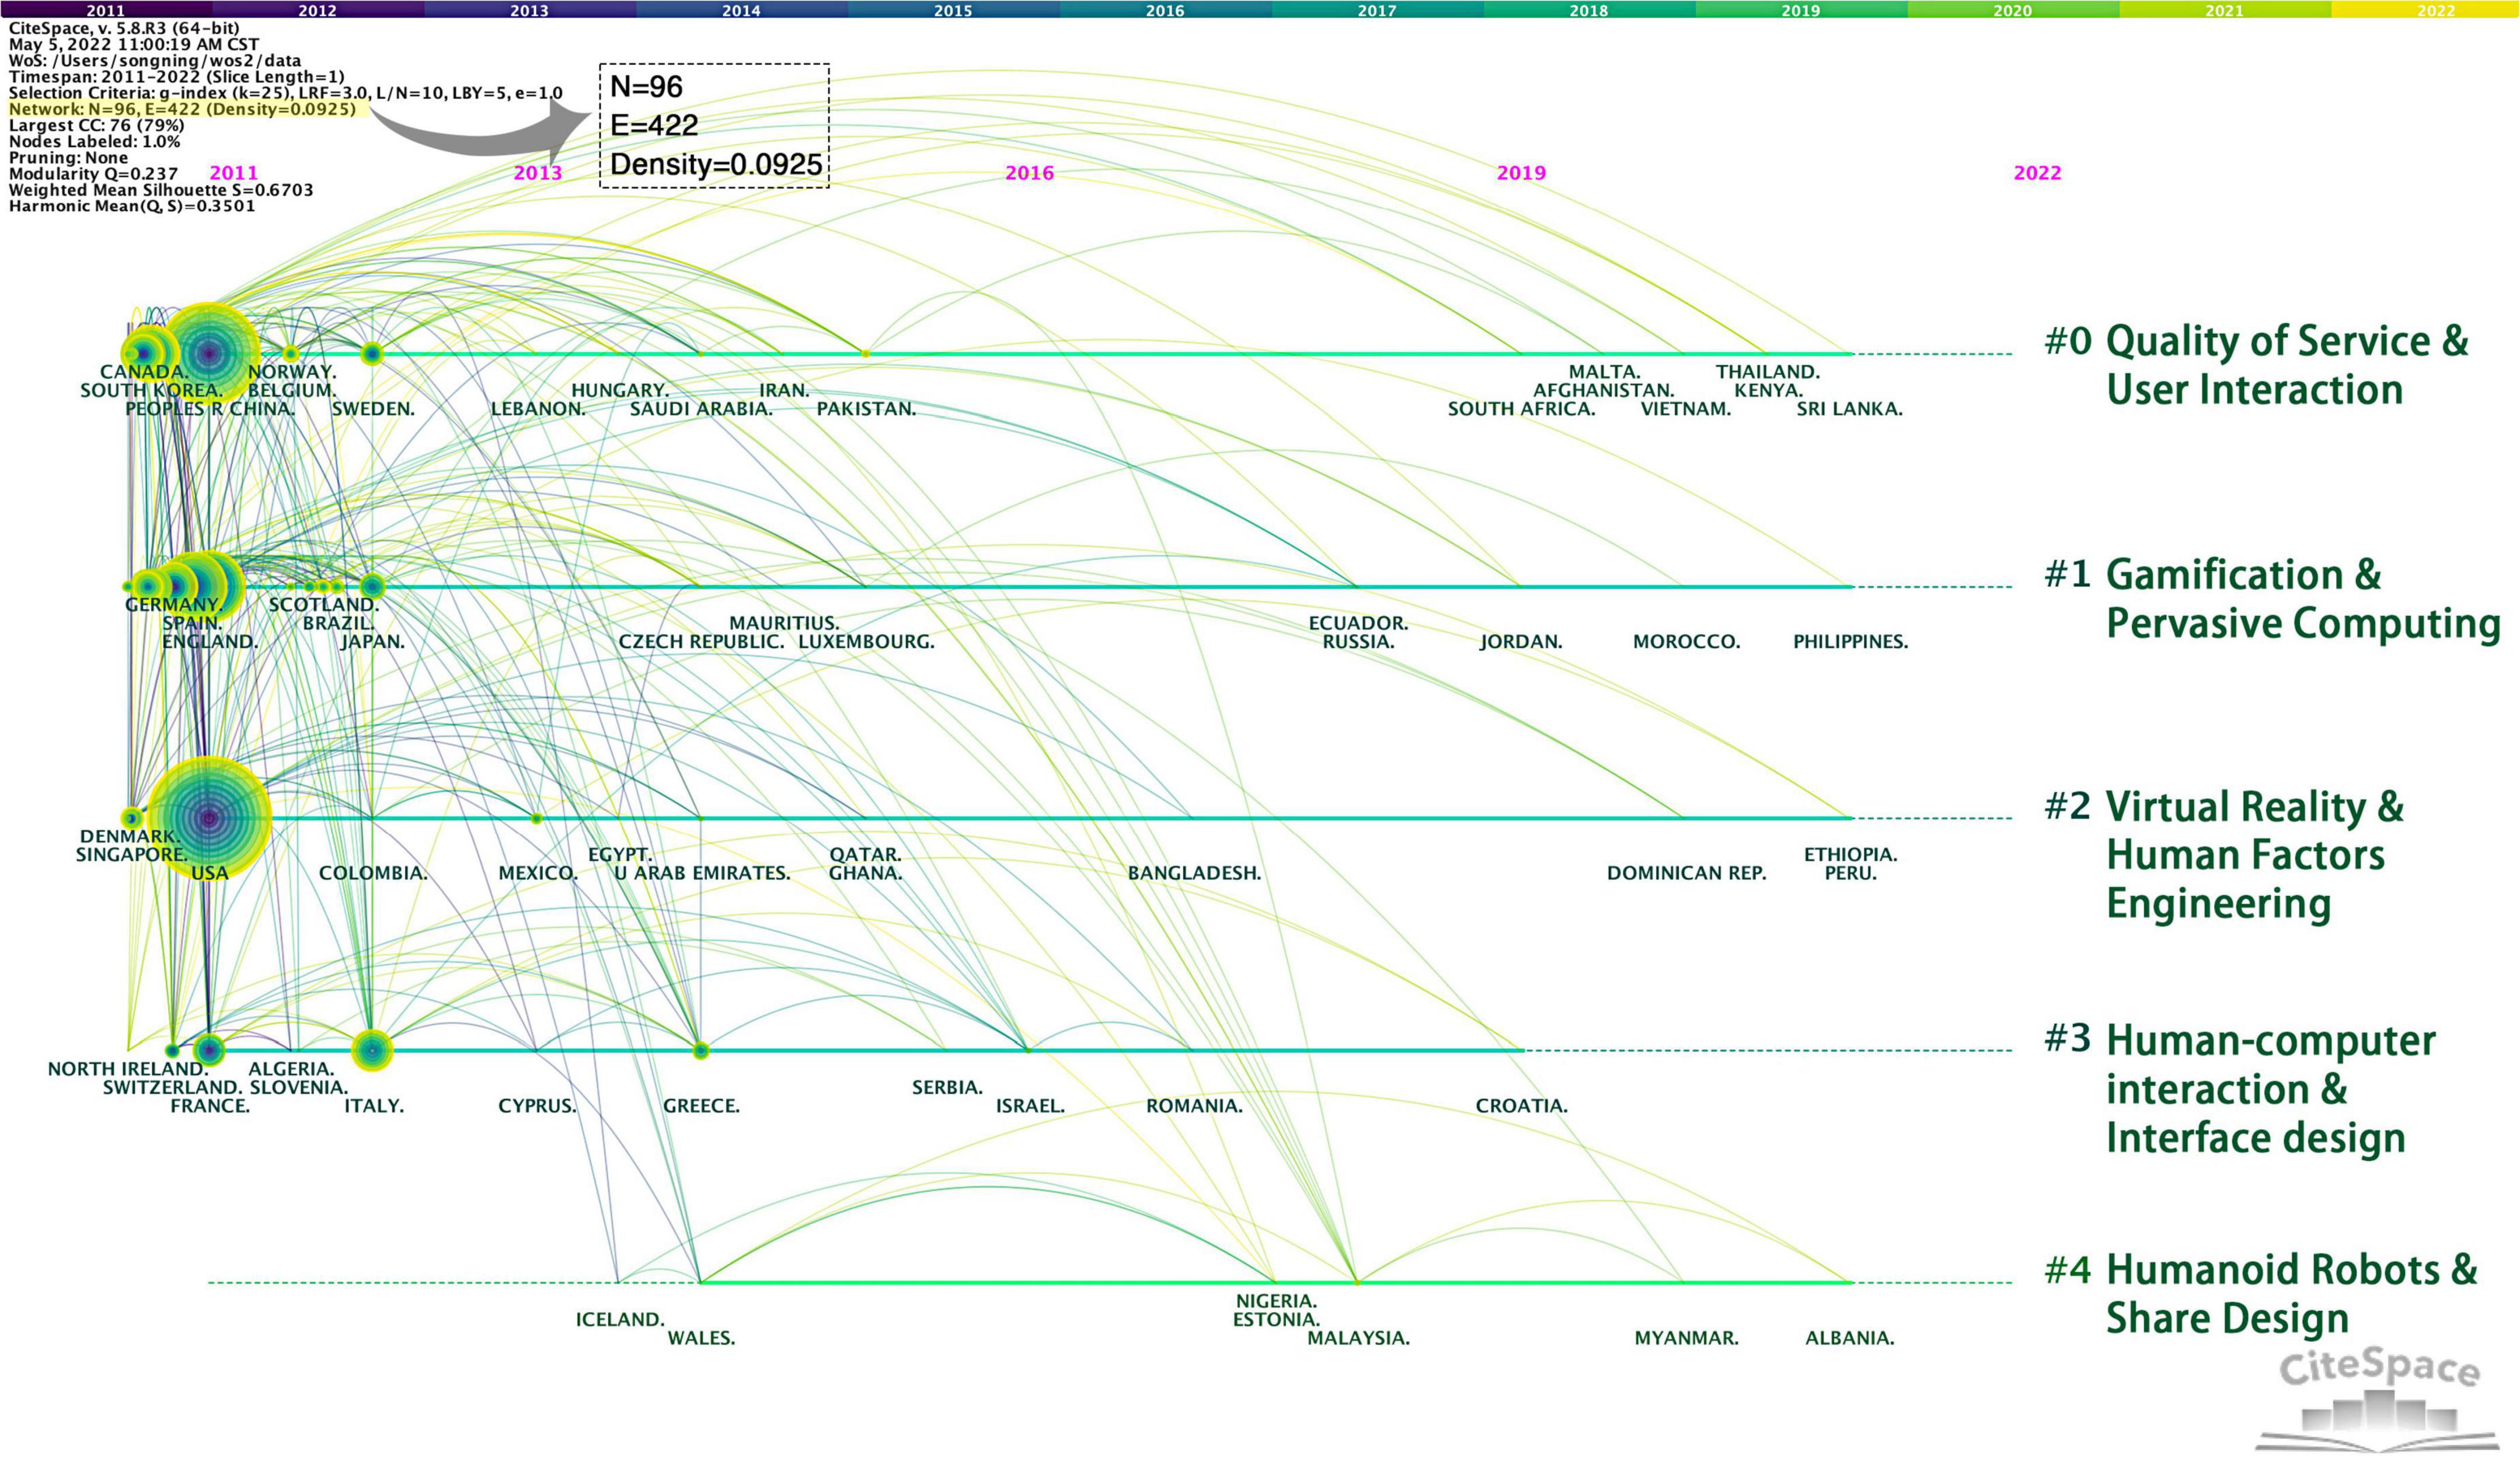
Task: Click the SOUTH AFRICA label
Action: click(1521, 409)
